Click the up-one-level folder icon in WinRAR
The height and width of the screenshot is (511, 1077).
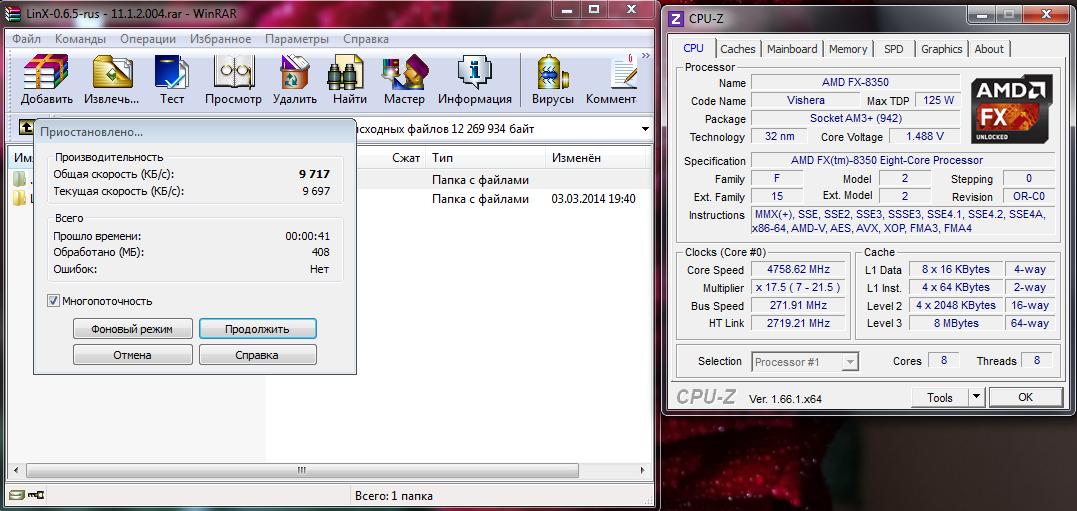click(26, 128)
